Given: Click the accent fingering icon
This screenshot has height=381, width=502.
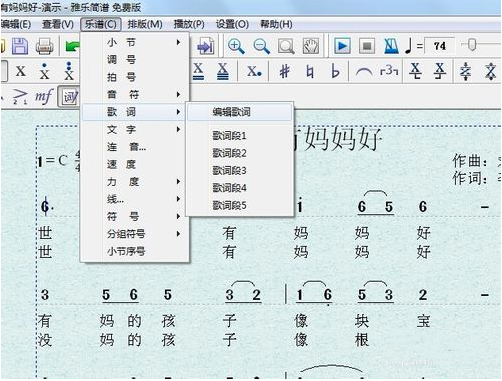Looking at the screenshot, I should (x=19, y=97).
